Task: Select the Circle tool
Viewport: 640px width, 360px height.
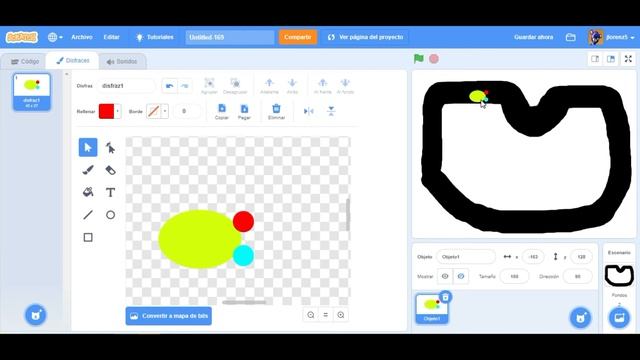Action: tap(110, 215)
